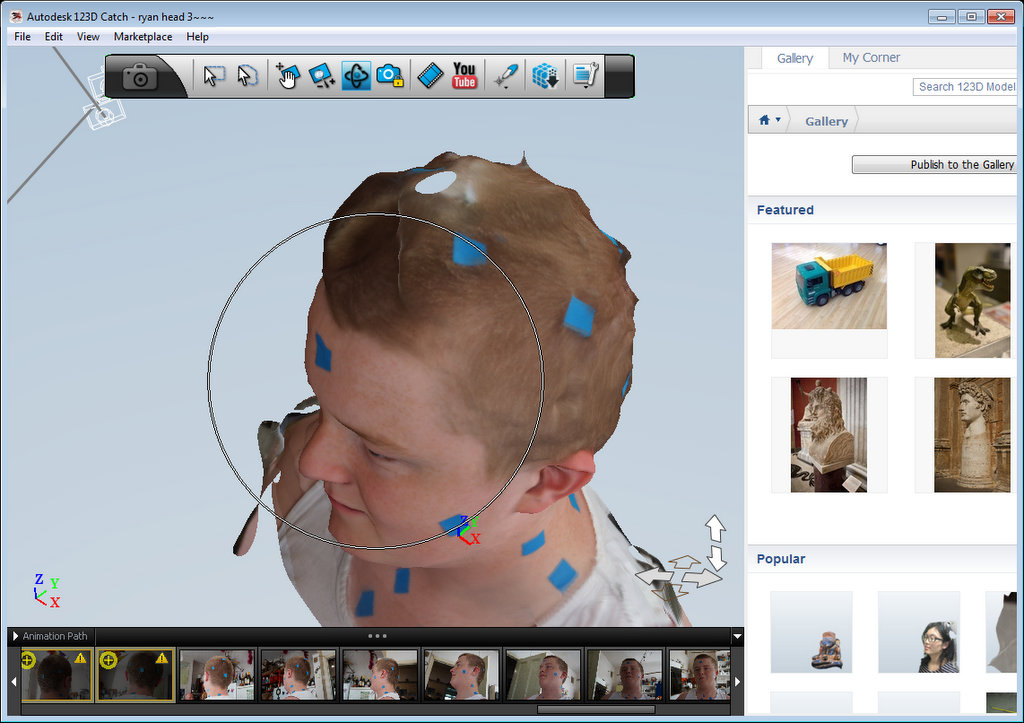Expand the Animation Path panel
This screenshot has height=723, width=1024.
pos(16,636)
